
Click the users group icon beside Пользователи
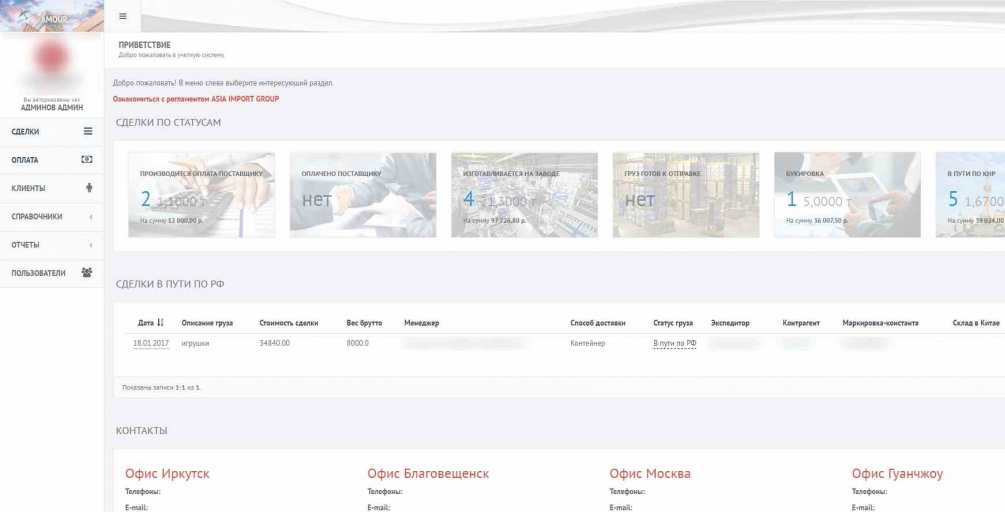[87, 272]
